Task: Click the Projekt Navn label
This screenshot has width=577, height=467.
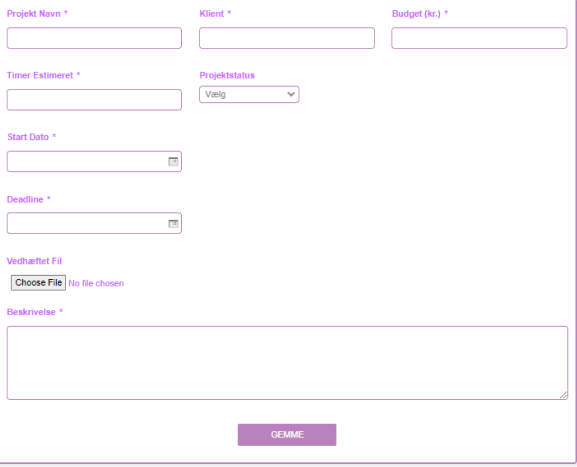Action: 33,14
